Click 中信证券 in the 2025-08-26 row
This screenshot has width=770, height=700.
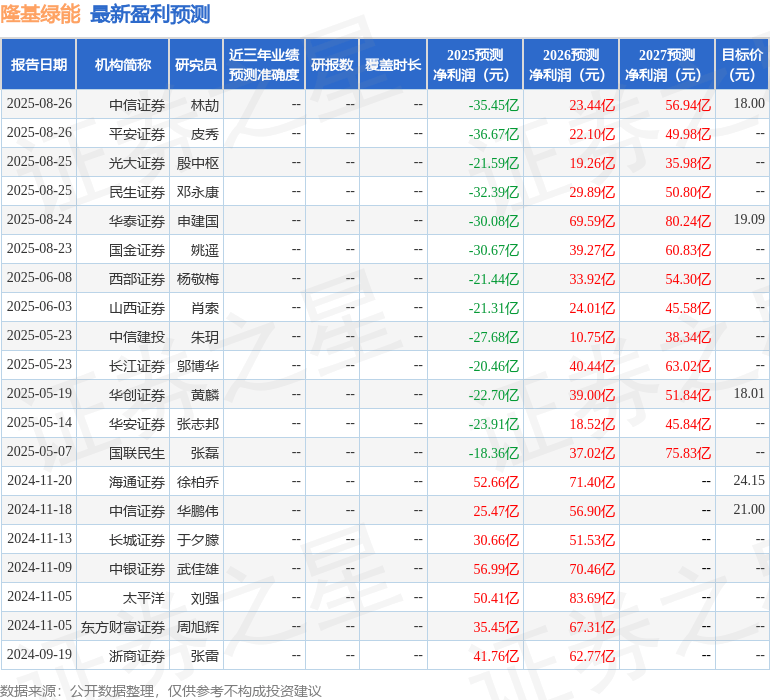137,105
